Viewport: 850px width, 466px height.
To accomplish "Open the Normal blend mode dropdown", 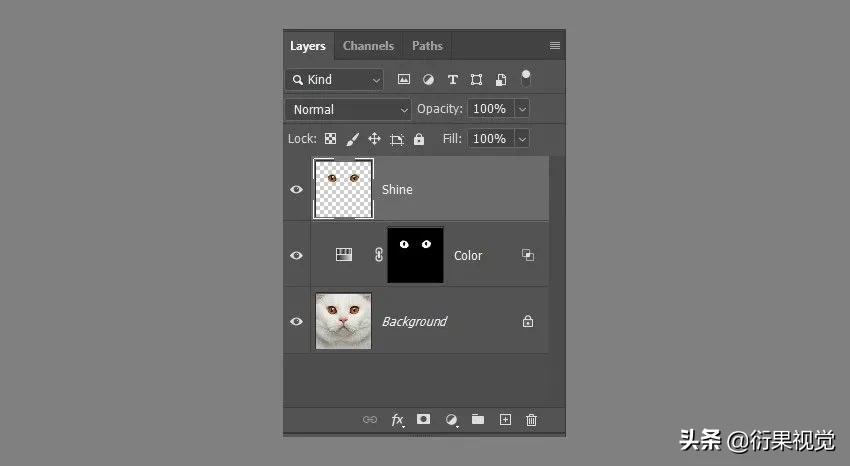I will tap(348, 109).
